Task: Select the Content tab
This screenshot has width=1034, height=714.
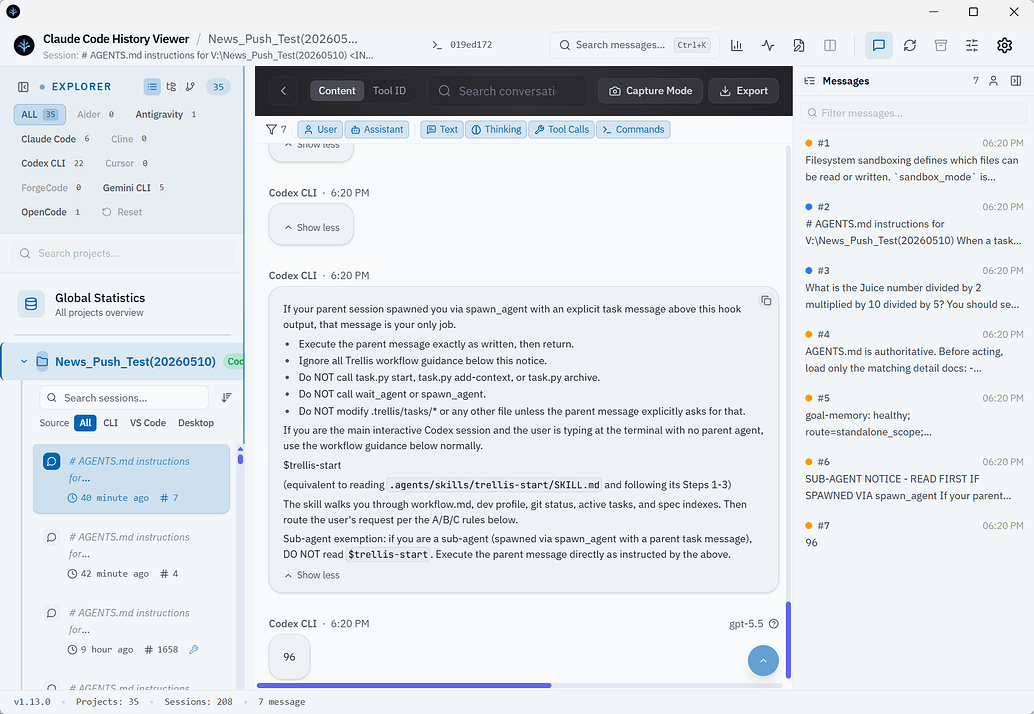Action: pos(337,91)
